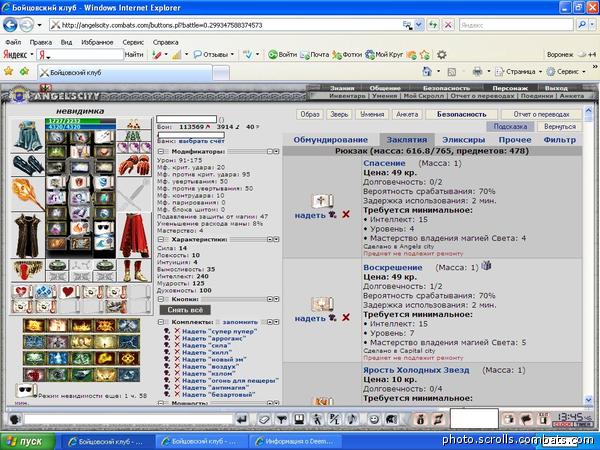This screenshot has width=600, height=450.
Task: Open the address bar dropdown arrow
Action: [x=419, y=25]
